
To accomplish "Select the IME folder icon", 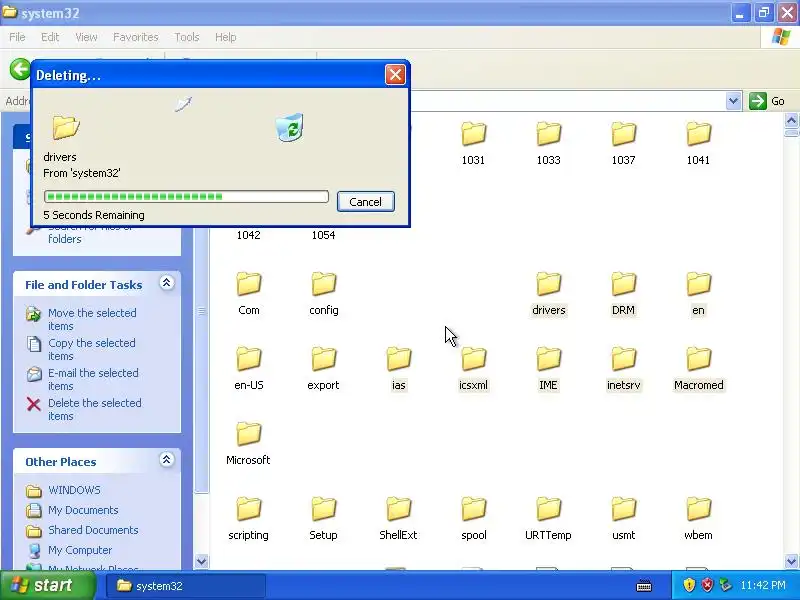I will pos(548,359).
